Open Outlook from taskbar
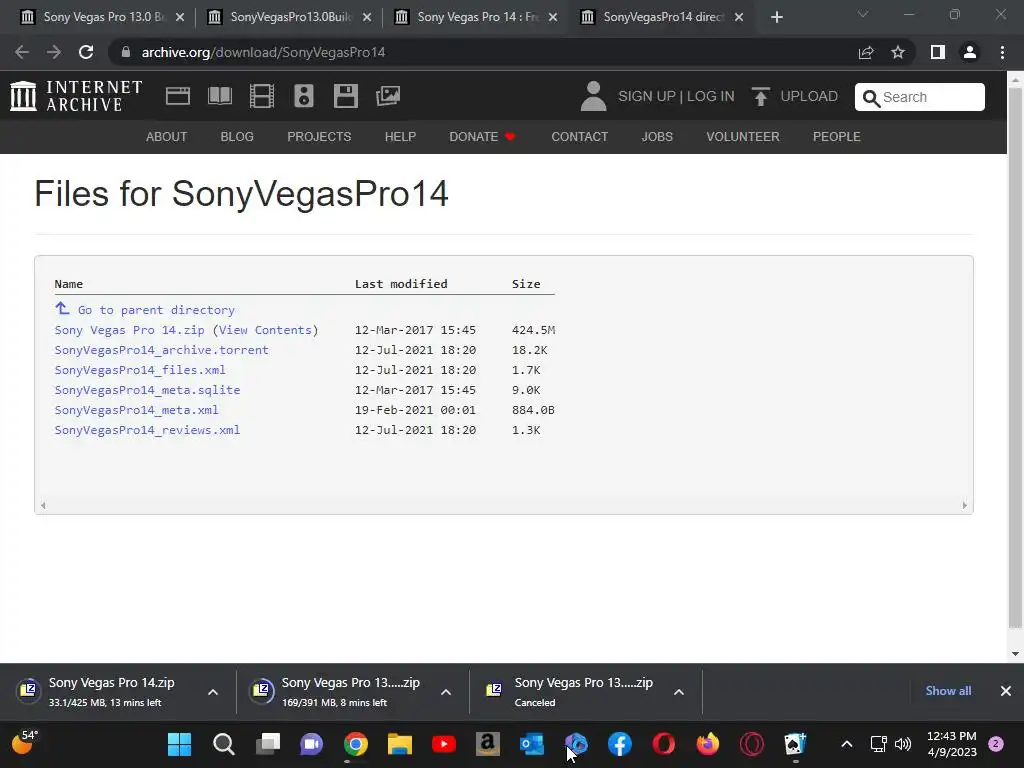The height and width of the screenshot is (768, 1024). click(532, 744)
